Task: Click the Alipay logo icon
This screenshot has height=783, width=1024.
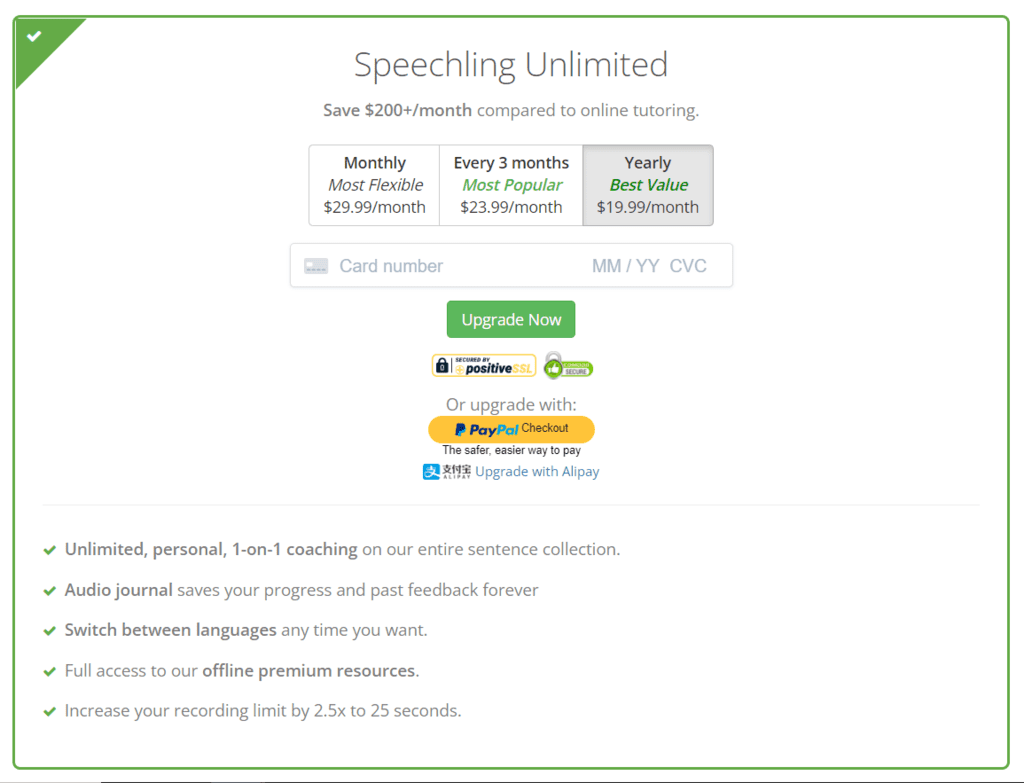Action: pyautogui.click(x=446, y=472)
